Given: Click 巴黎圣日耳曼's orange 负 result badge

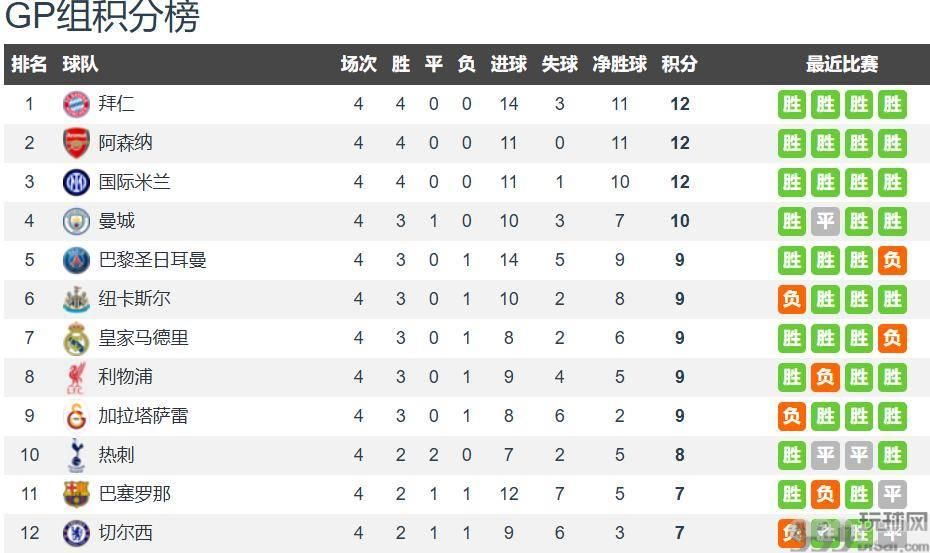Looking at the screenshot, I should tap(891, 260).
